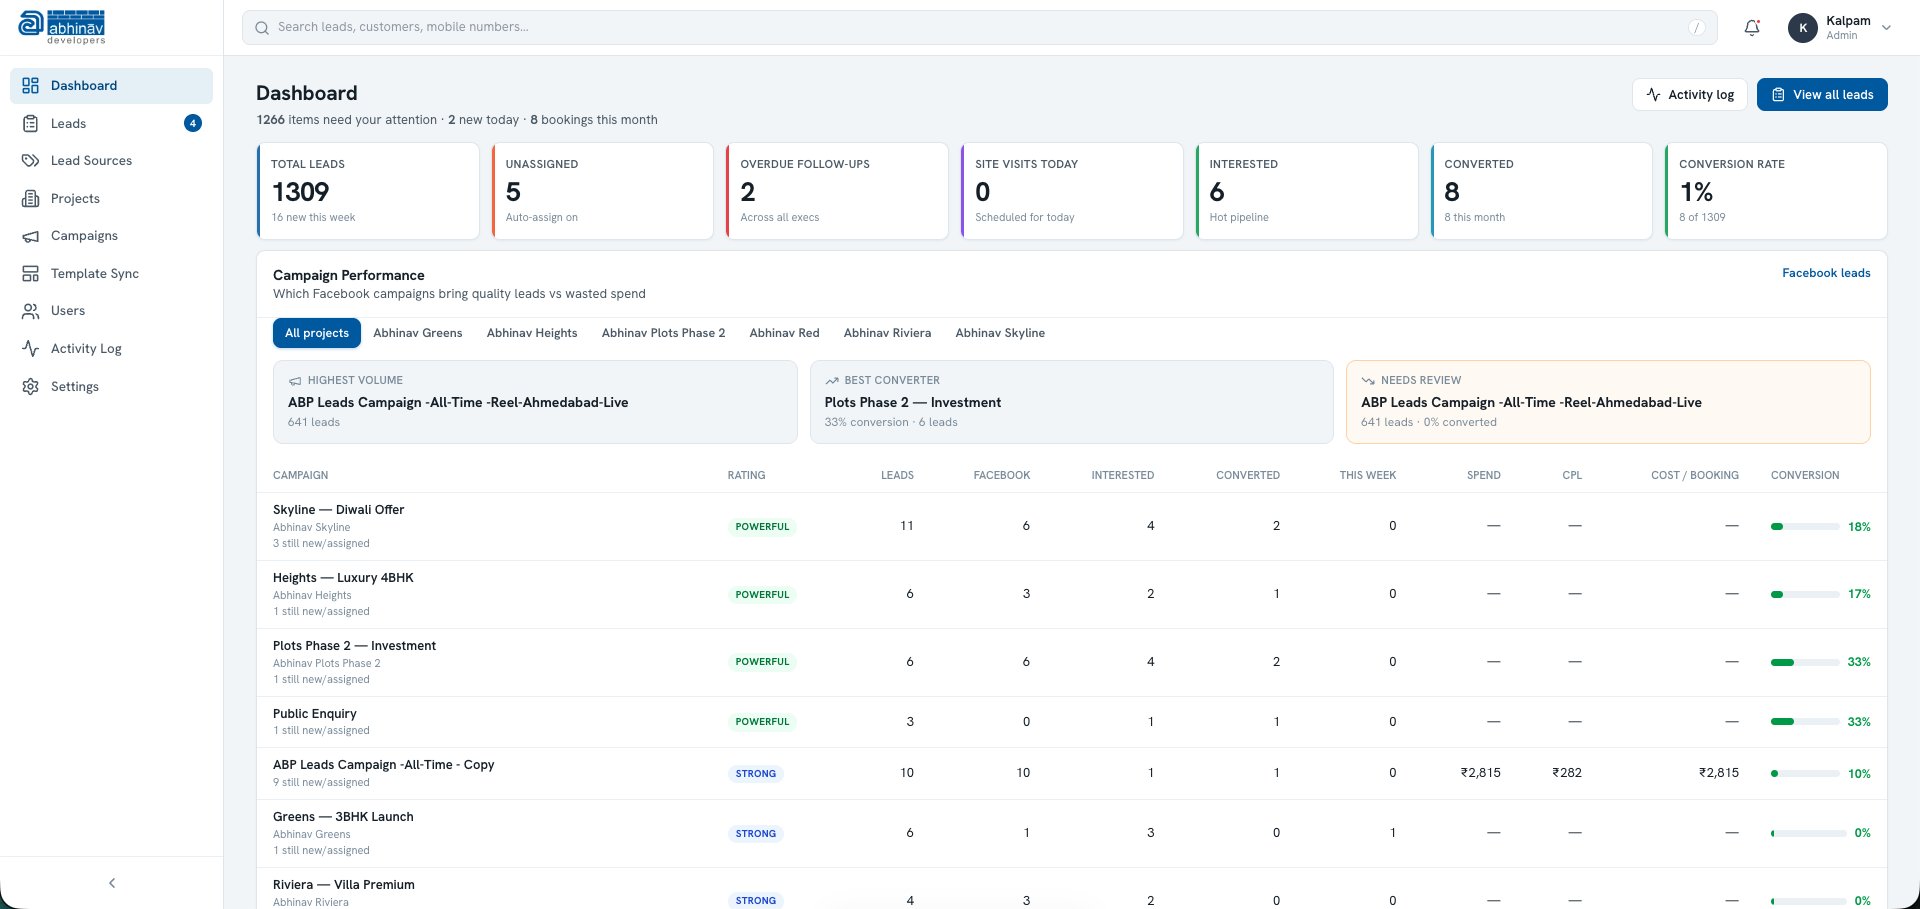Image resolution: width=1920 pixels, height=909 pixels.
Task: Click the Riviera — Villa Premium campaign name
Action: point(344,885)
